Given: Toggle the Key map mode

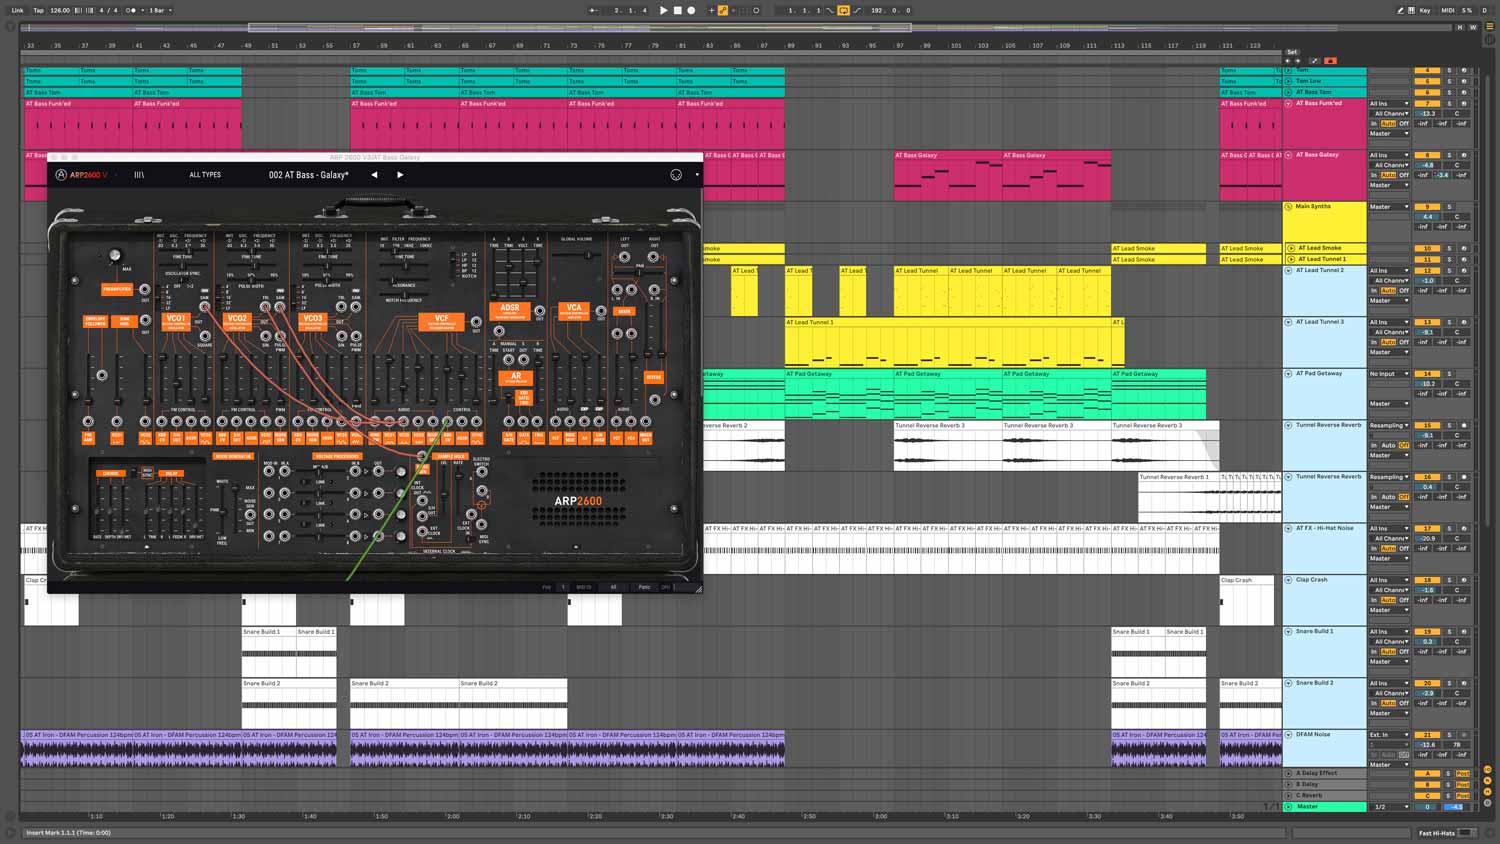Looking at the screenshot, I should pyautogui.click(x=1424, y=10).
